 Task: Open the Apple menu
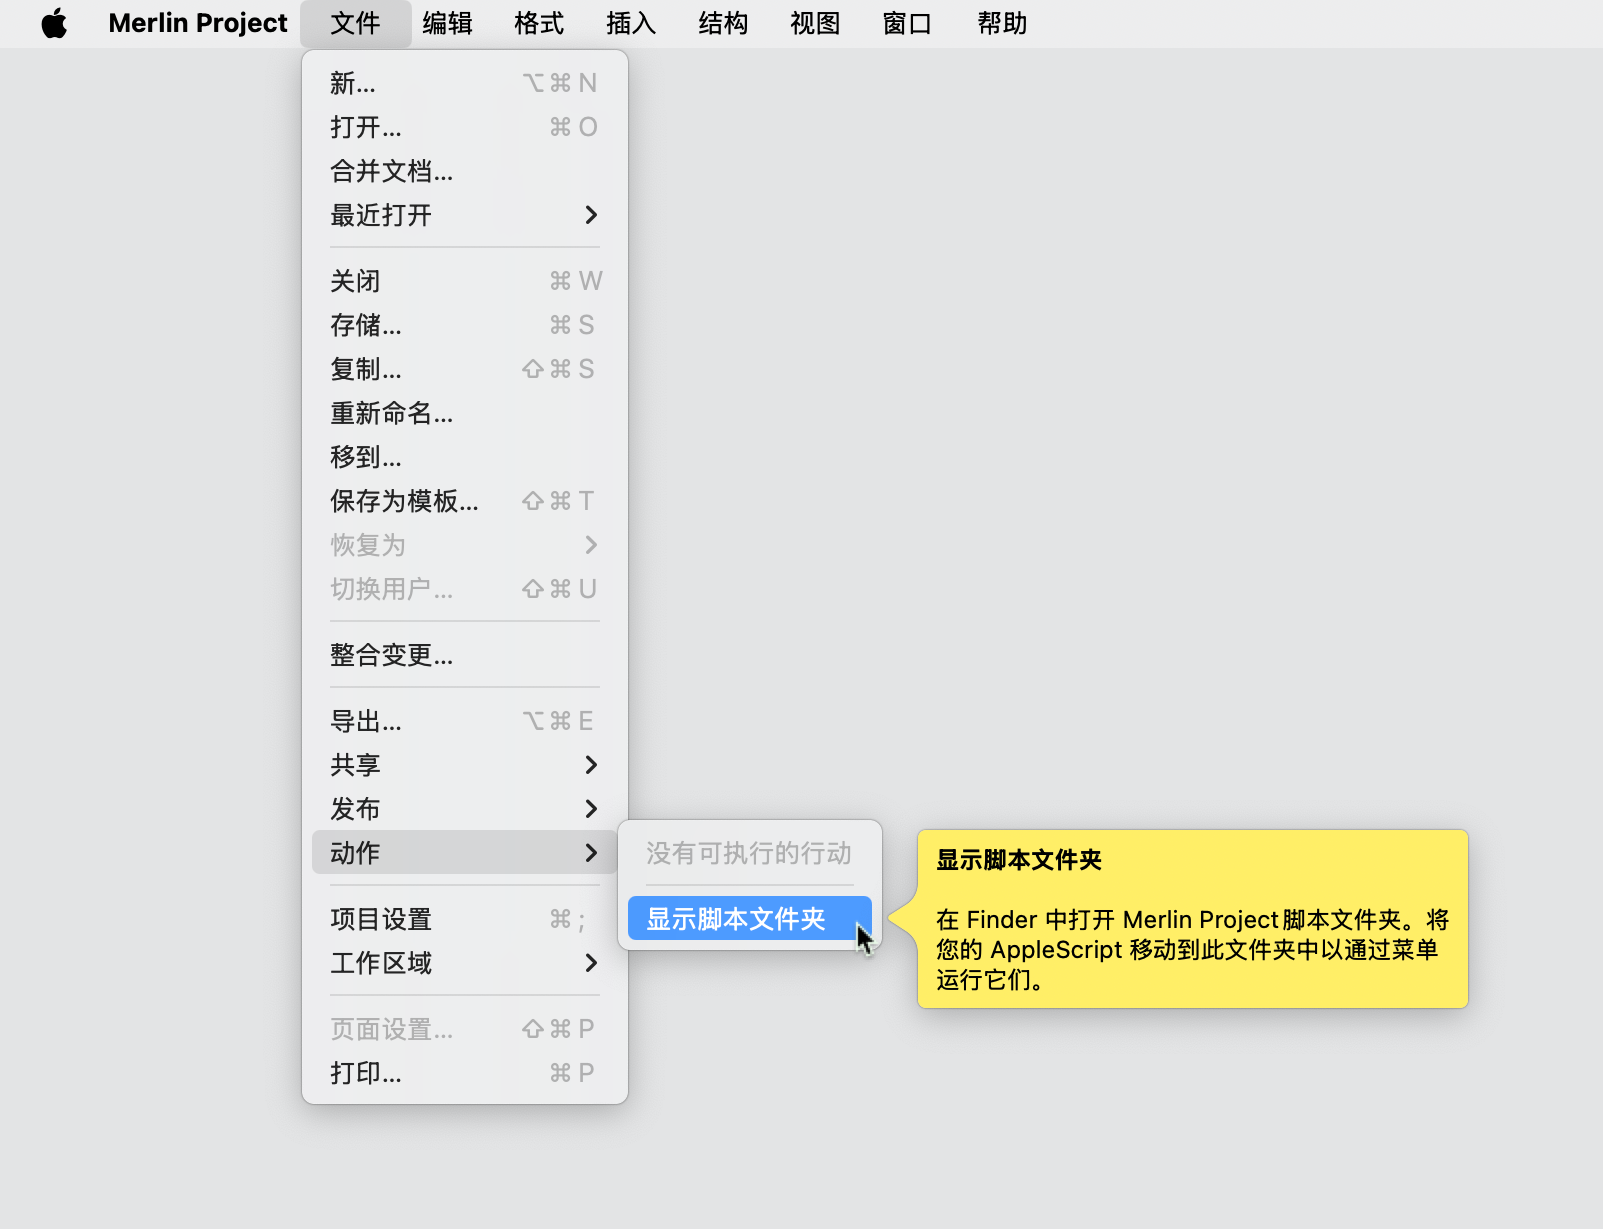click(55, 23)
